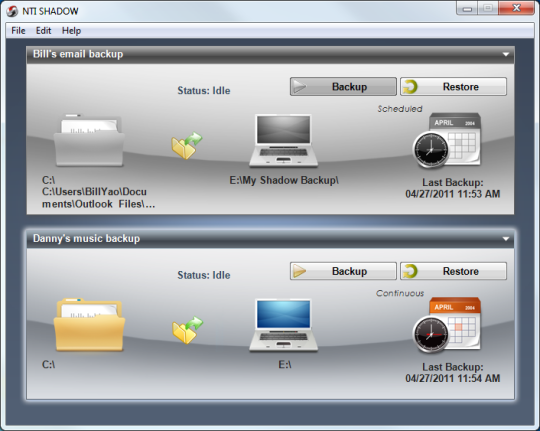Expand Bill's email backup dropdown arrow
This screenshot has width=540, height=431.
pos(506,54)
